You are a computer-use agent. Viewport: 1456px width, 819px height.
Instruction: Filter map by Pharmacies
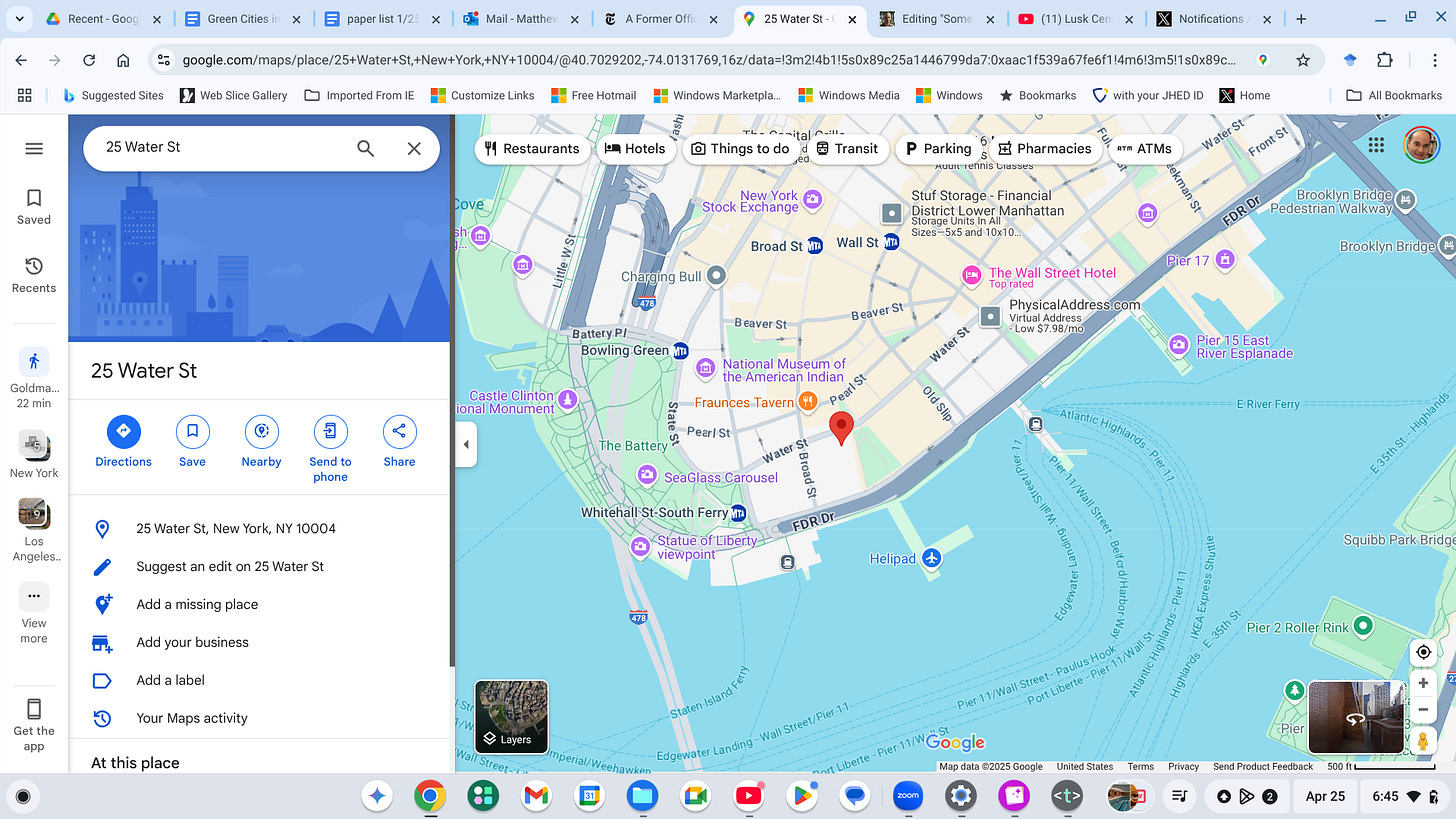(1044, 148)
